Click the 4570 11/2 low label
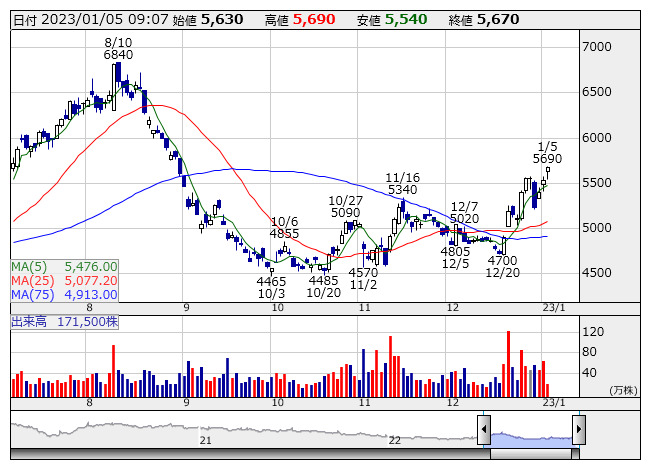Screen dimensions: 653x470 [364, 279]
